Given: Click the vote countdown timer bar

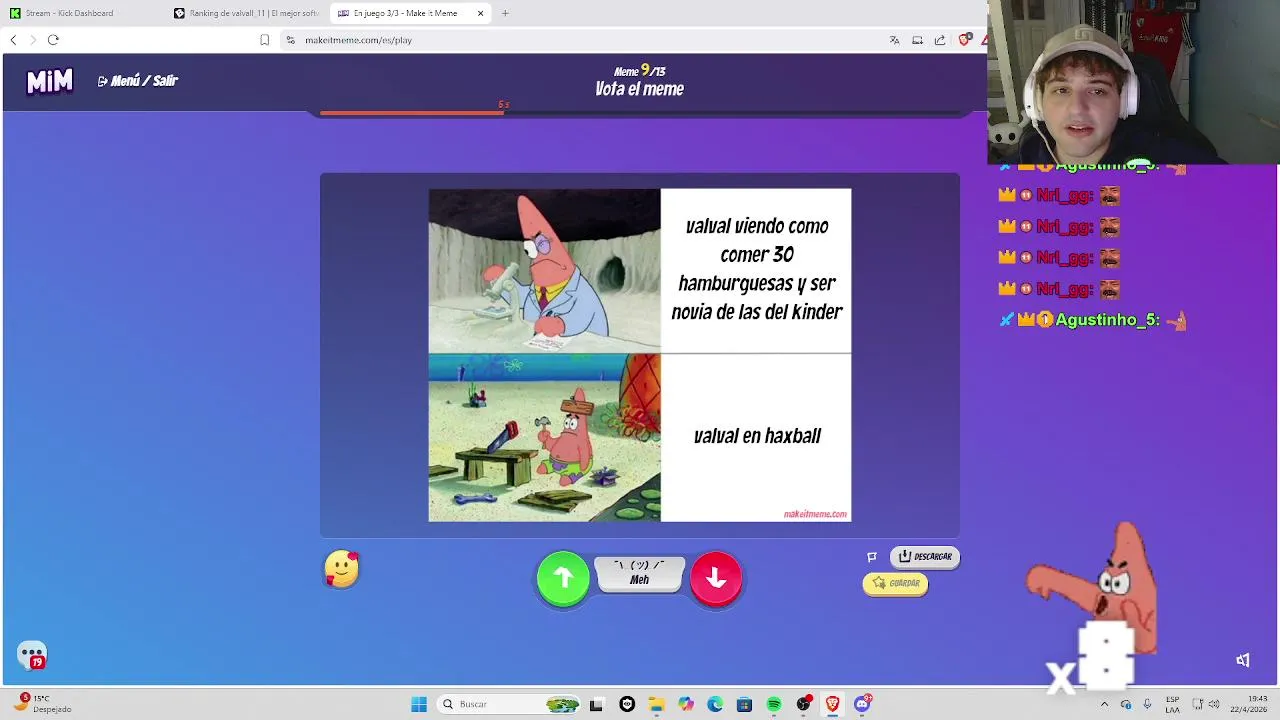Looking at the screenshot, I should 640,113.
